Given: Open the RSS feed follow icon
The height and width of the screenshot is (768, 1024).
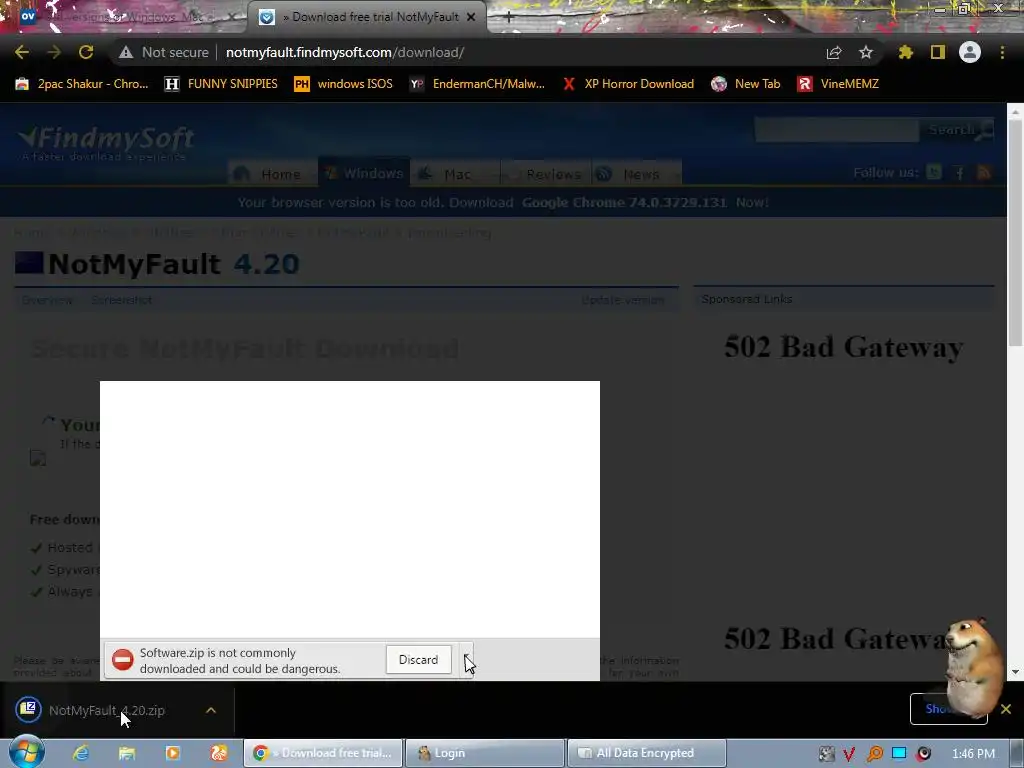Looking at the screenshot, I should point(984,172).
